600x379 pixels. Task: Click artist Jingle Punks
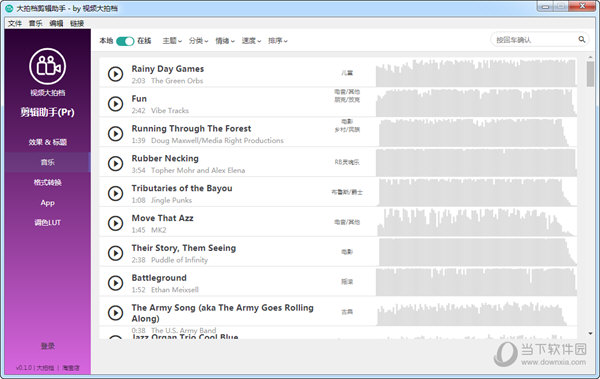pyautogui.click(x=171, y=200)
